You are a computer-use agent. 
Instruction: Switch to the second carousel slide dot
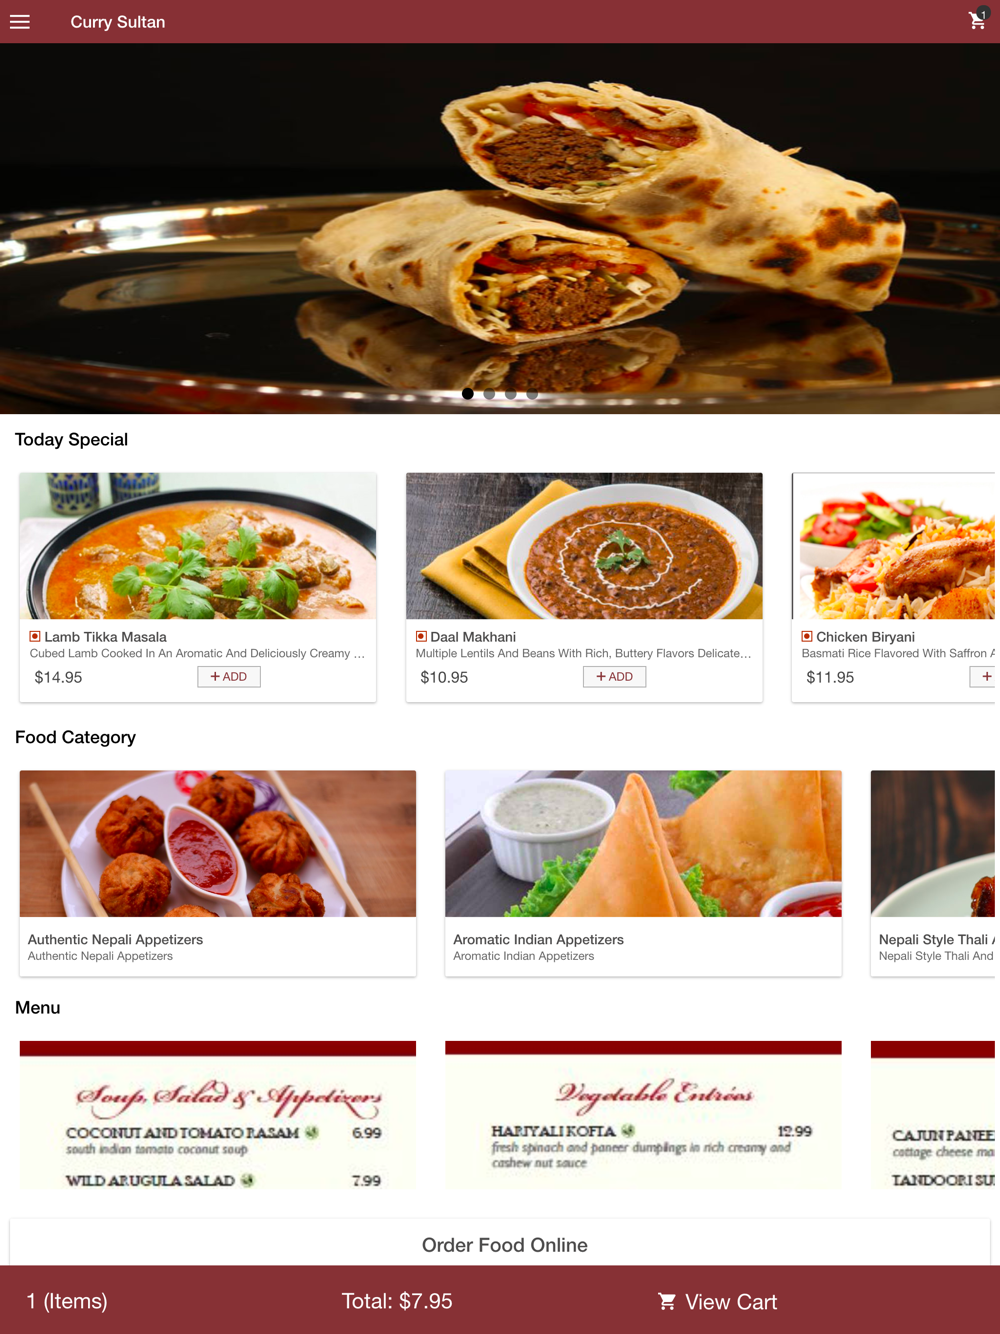pos(489,394)
